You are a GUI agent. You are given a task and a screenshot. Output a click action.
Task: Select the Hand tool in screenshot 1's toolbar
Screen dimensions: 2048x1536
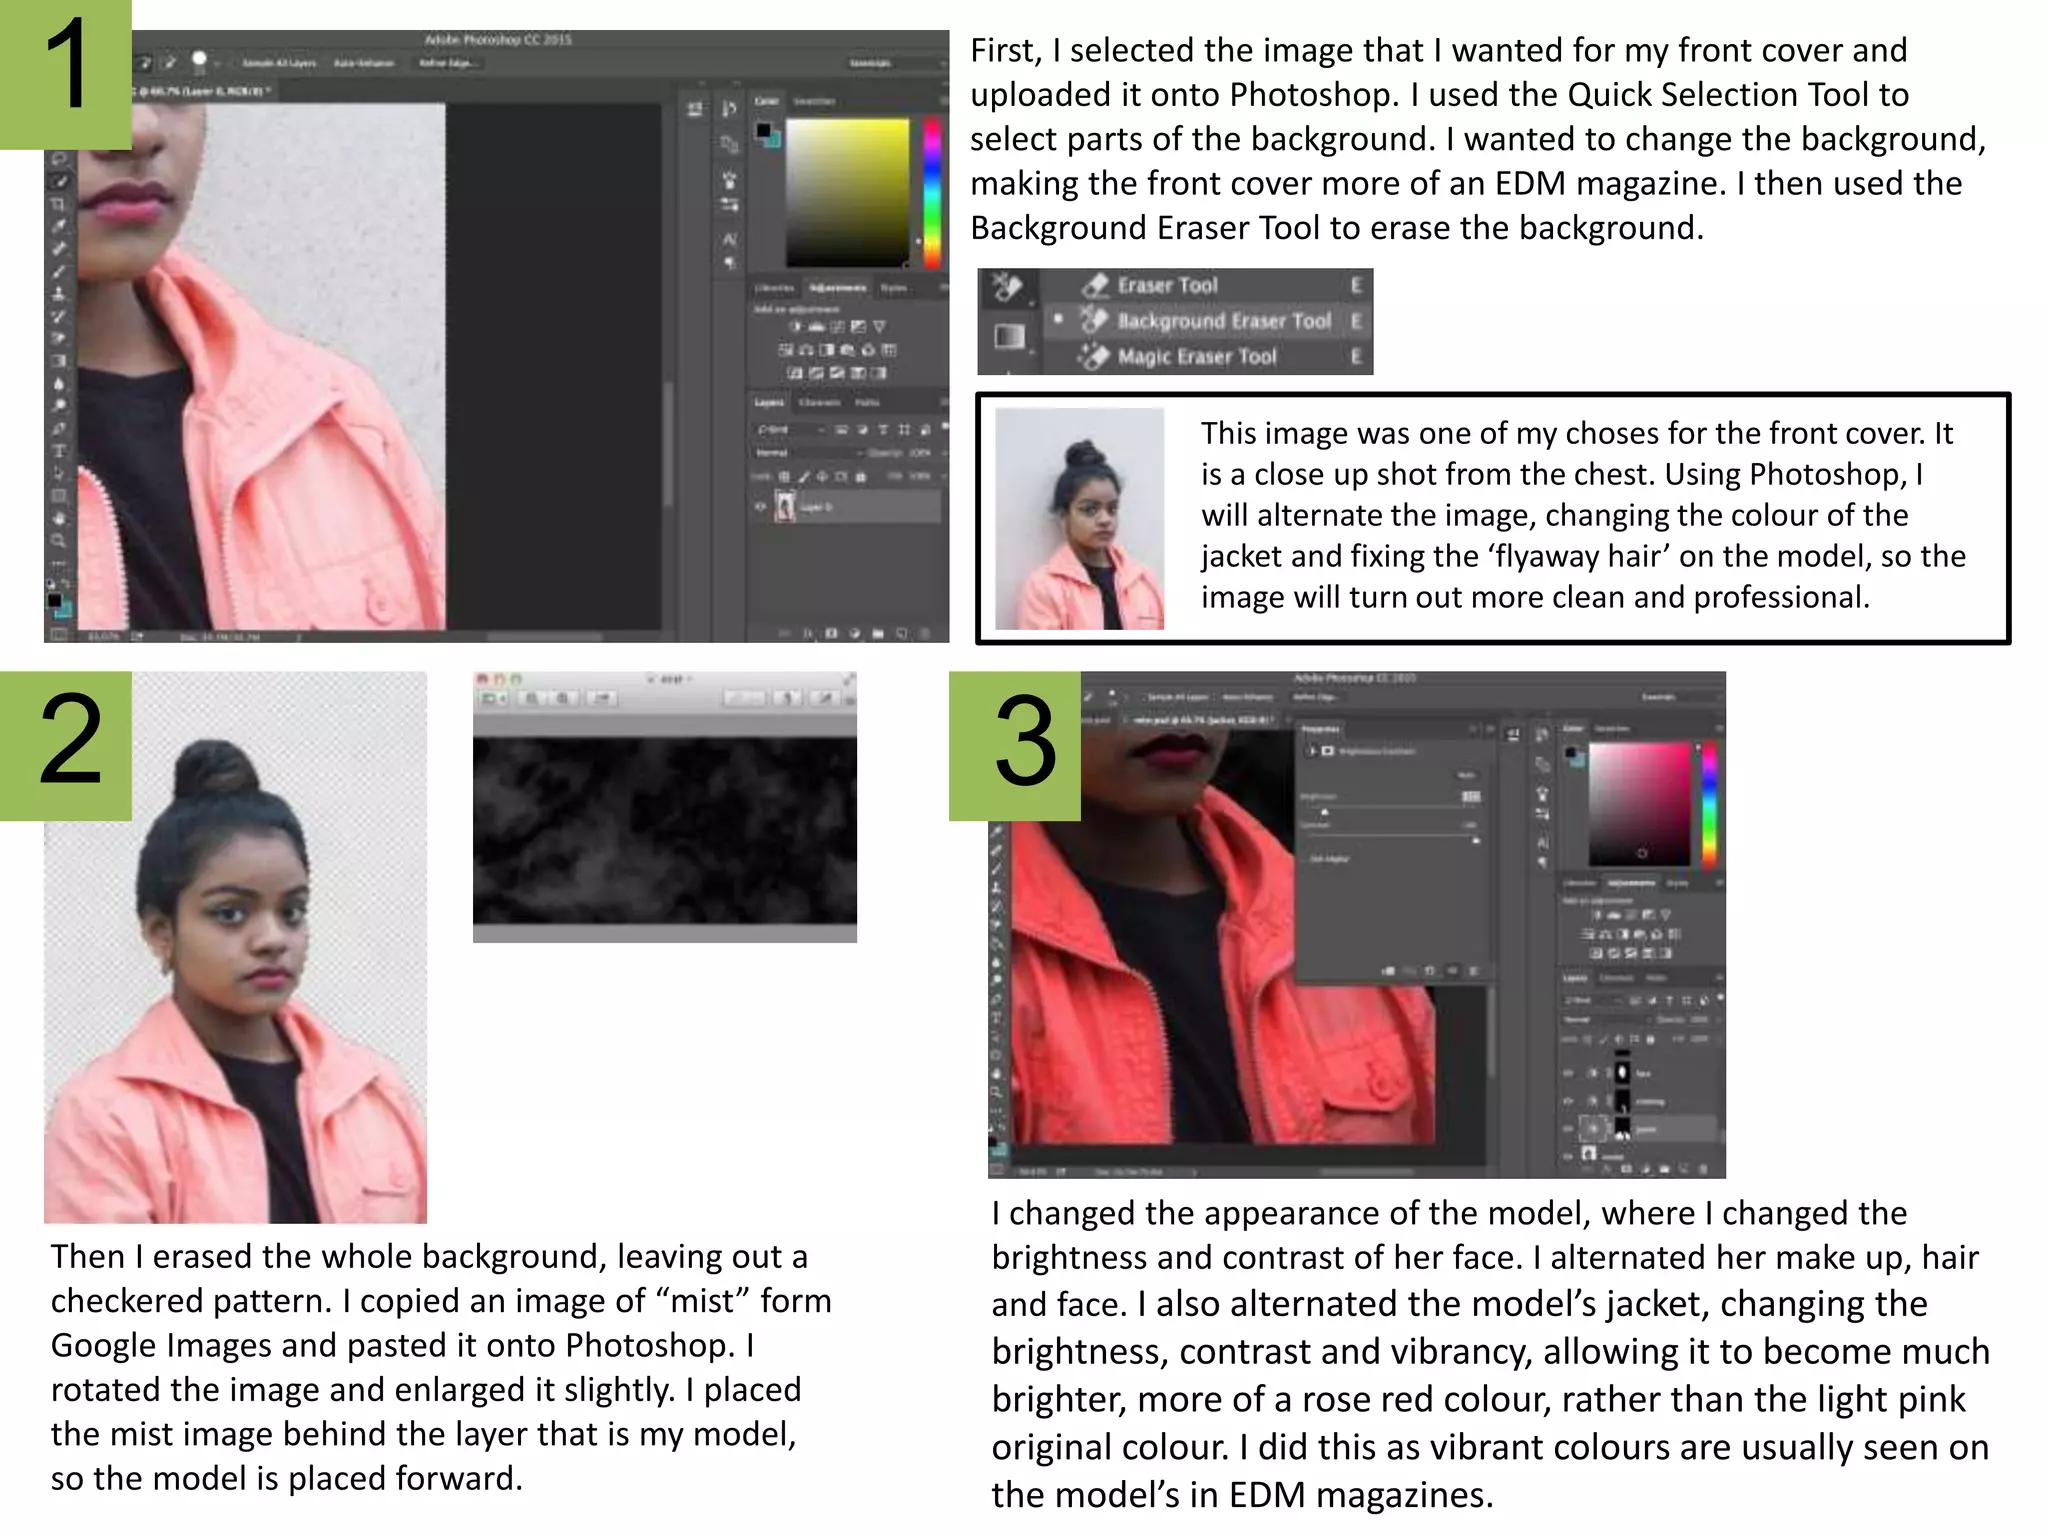(59, 518)
